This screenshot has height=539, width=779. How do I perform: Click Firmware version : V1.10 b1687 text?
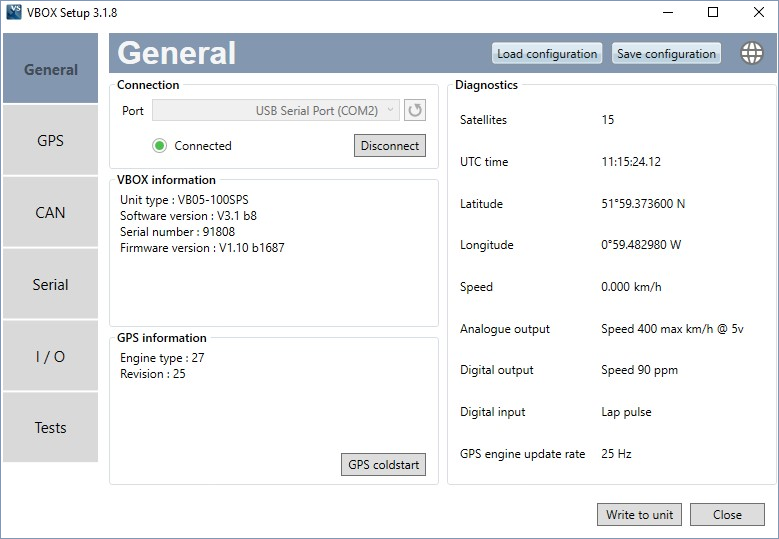(202, 247)
